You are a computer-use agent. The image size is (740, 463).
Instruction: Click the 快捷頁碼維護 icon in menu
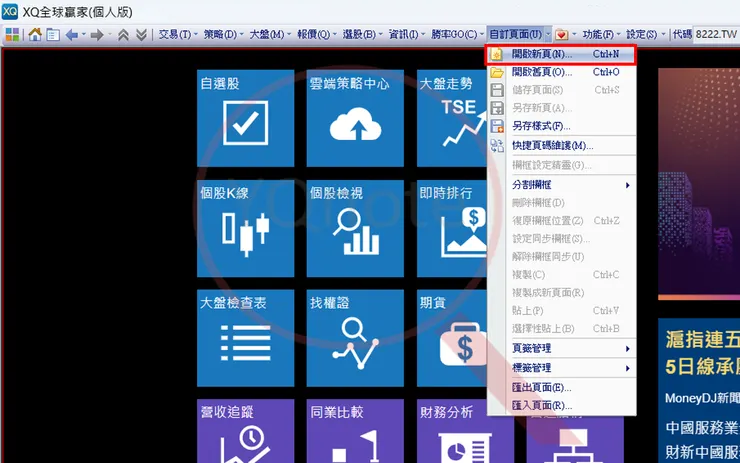(497, 145)
